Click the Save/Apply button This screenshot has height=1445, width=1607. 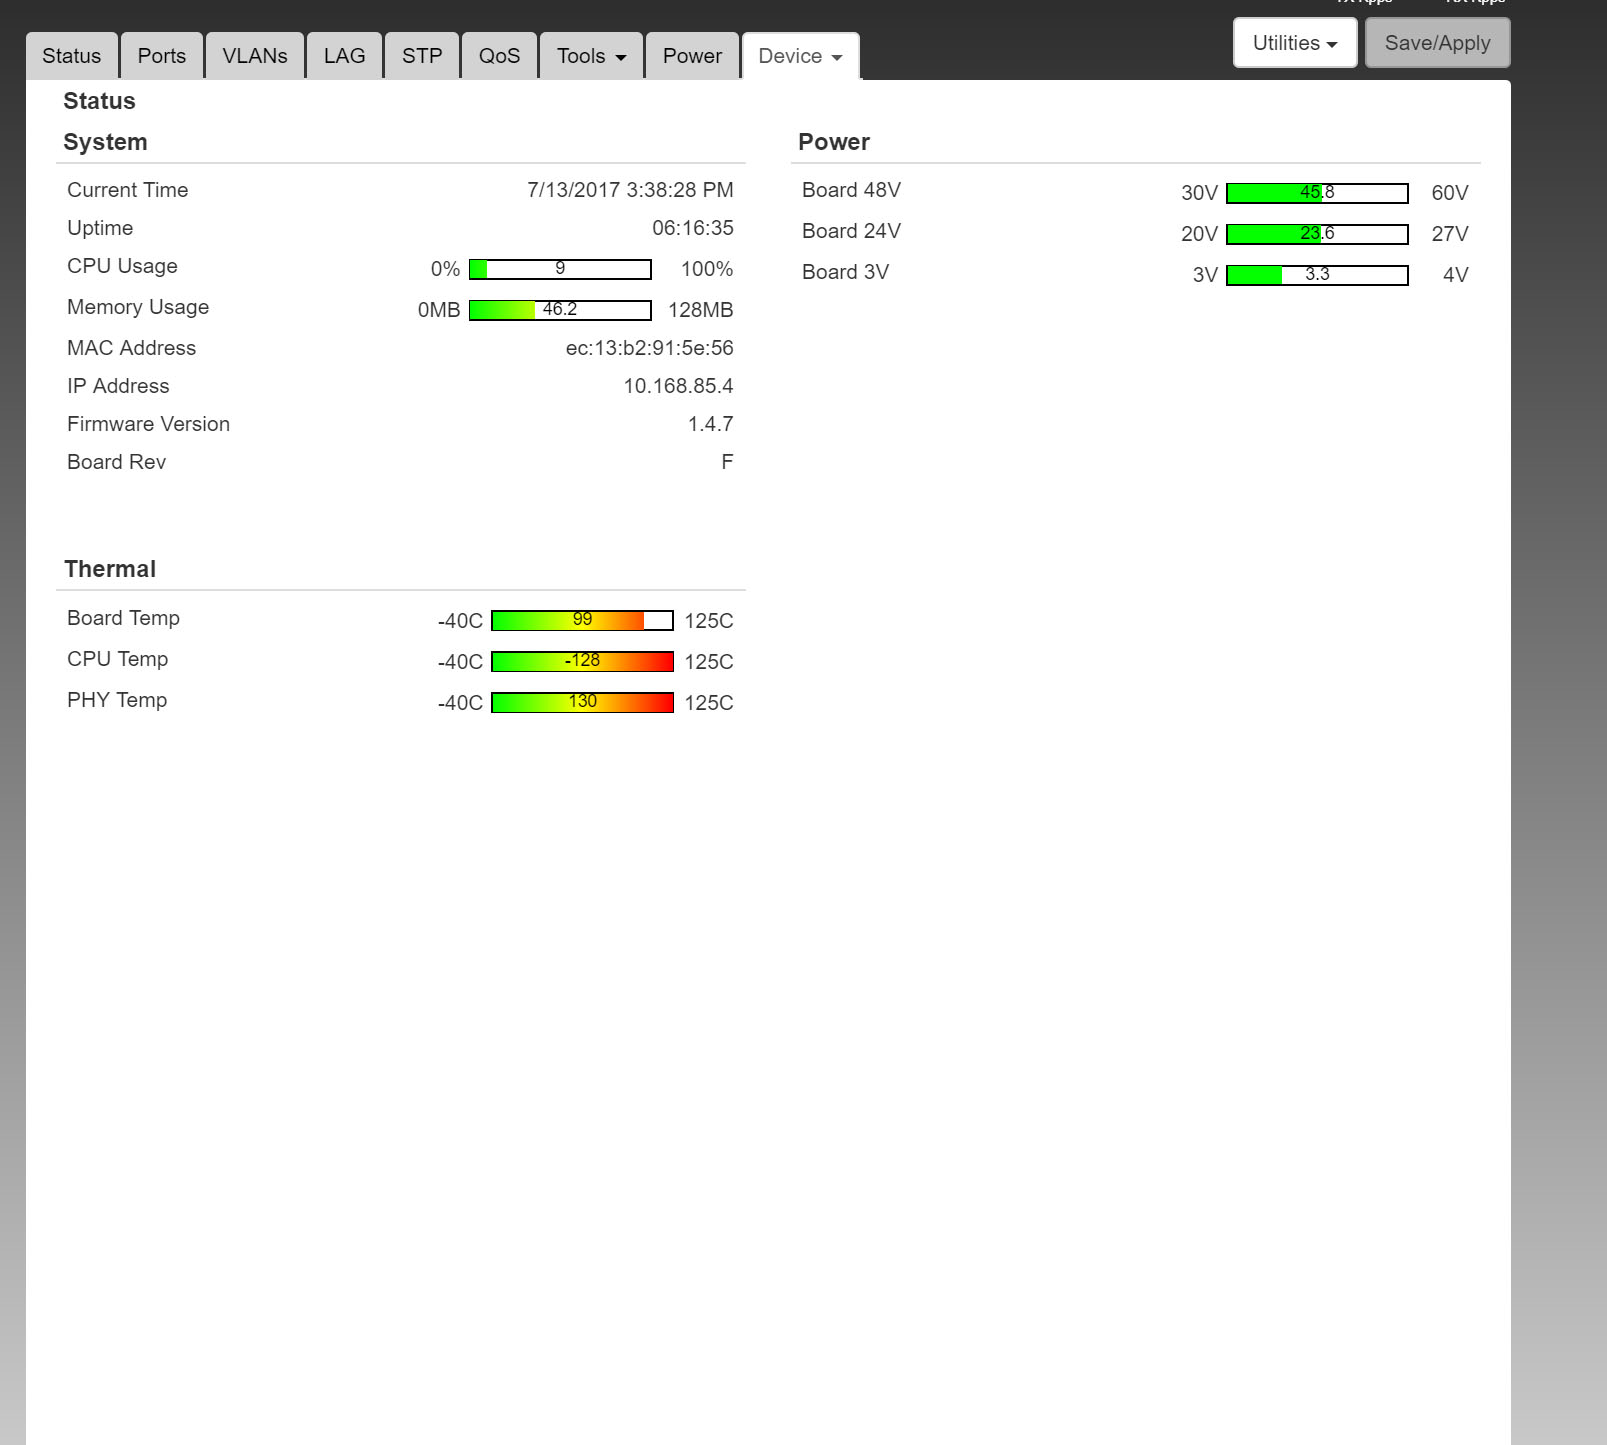[x=1437, y=43]
